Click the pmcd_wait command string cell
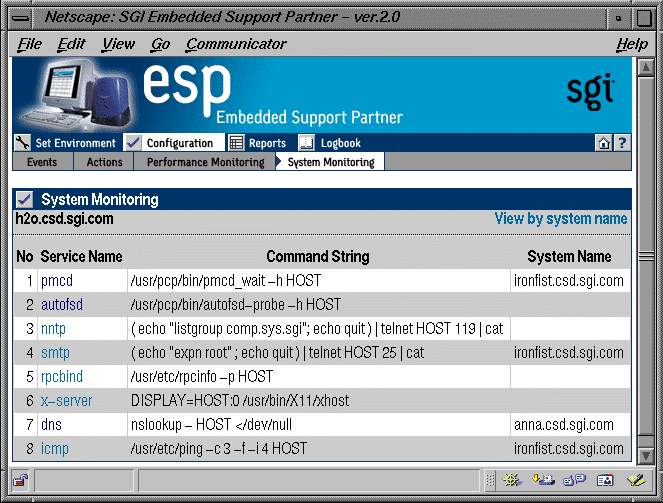Image resolution: width=663 pixels, height=503 pixels. click(319, 281)
